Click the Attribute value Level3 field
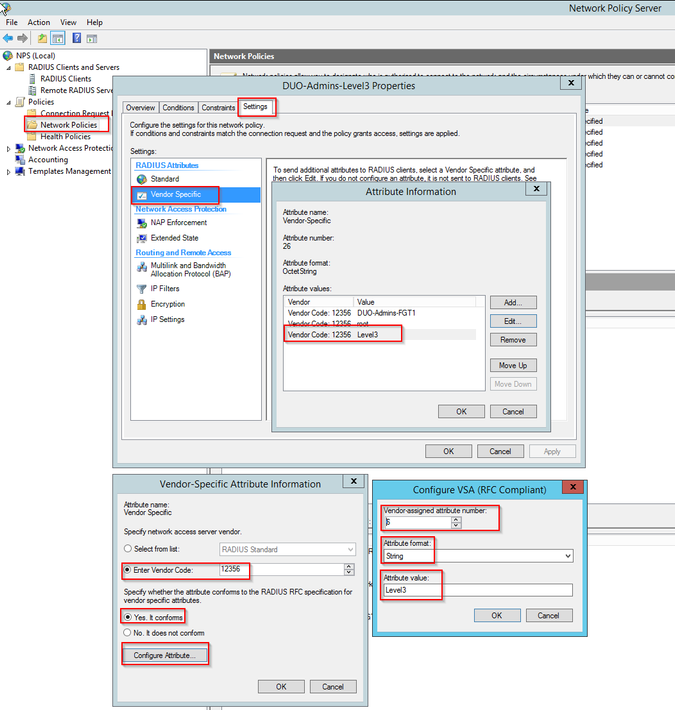 click(x=478, y=590)
